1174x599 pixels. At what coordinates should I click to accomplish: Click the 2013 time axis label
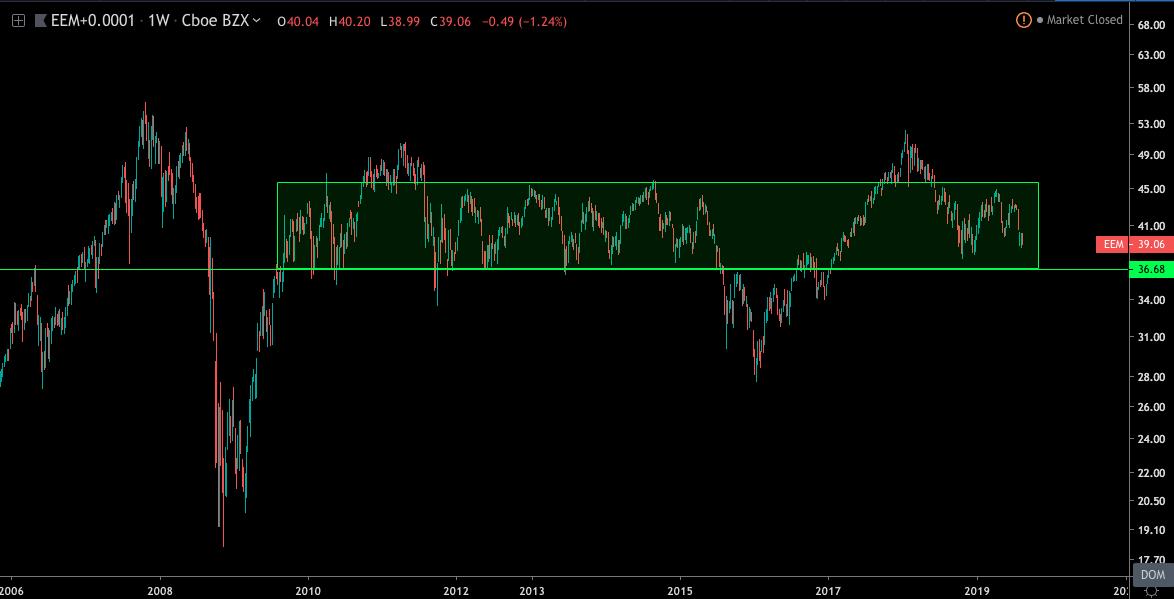coord(532,591)
